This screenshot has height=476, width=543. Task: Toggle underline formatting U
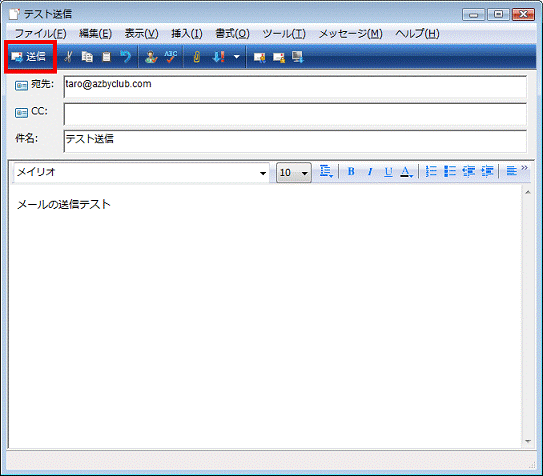[389, 171]
